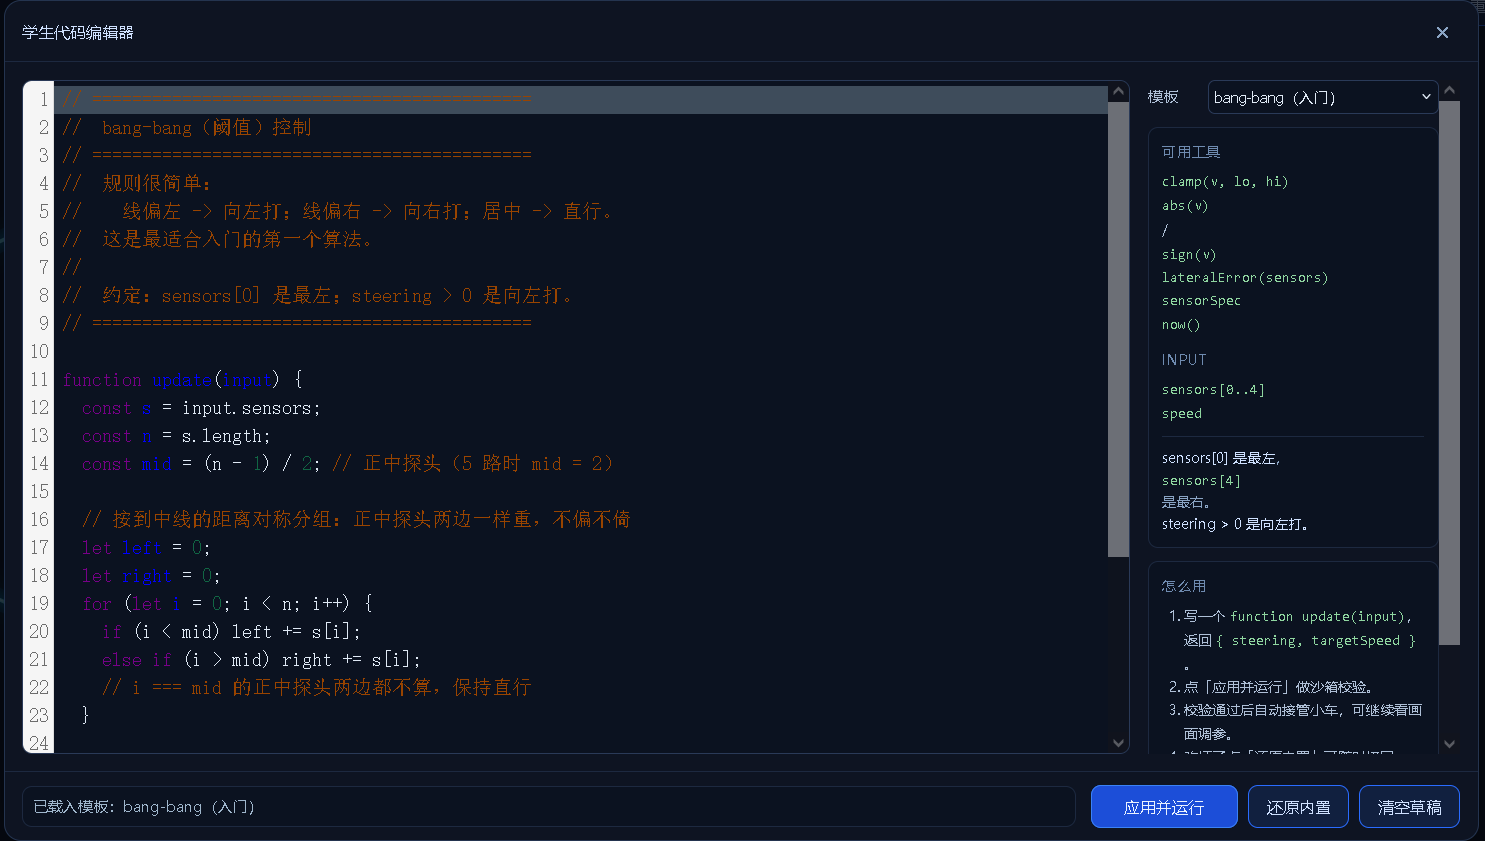Viewport: 1485px width, 841px height.
Task: Click status text 已载入模板: bang-bang
Action: coord(144,807)
